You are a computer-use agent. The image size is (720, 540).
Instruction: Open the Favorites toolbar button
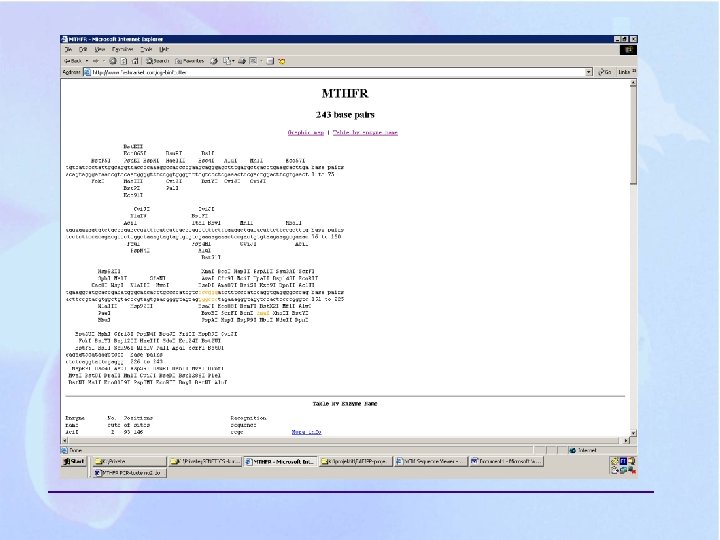[x=190, y=61]
